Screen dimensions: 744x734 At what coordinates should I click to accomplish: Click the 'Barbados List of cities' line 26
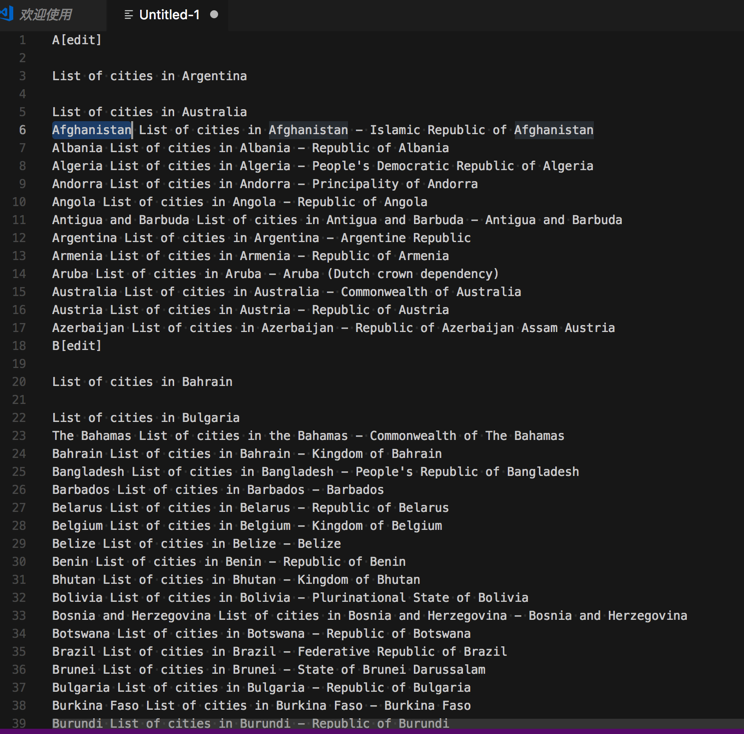218,490
